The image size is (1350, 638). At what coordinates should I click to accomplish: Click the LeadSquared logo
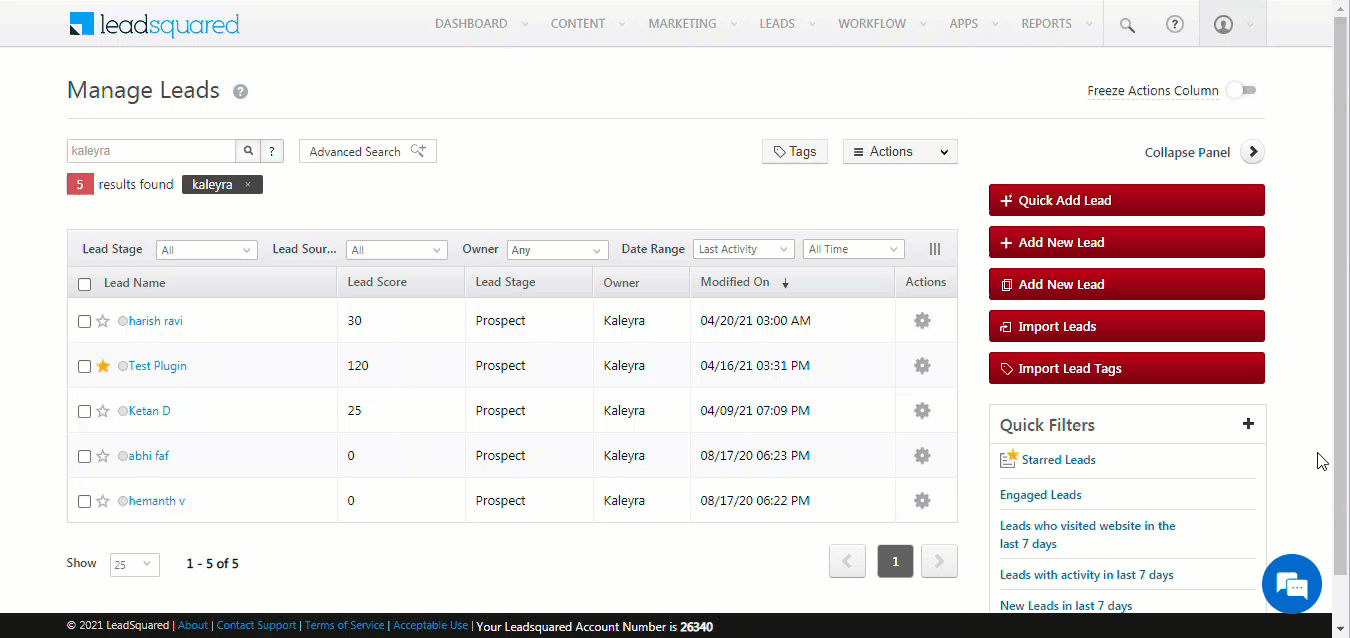tap(154, 24)
